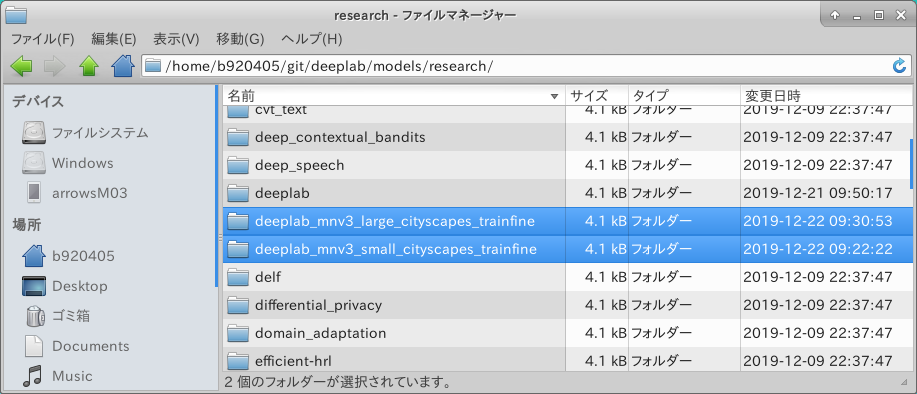Image resolution: width=917 pixels, height=394 pixels.
Task: Sort by 名前 column header arrow
Action: (554, 96)
